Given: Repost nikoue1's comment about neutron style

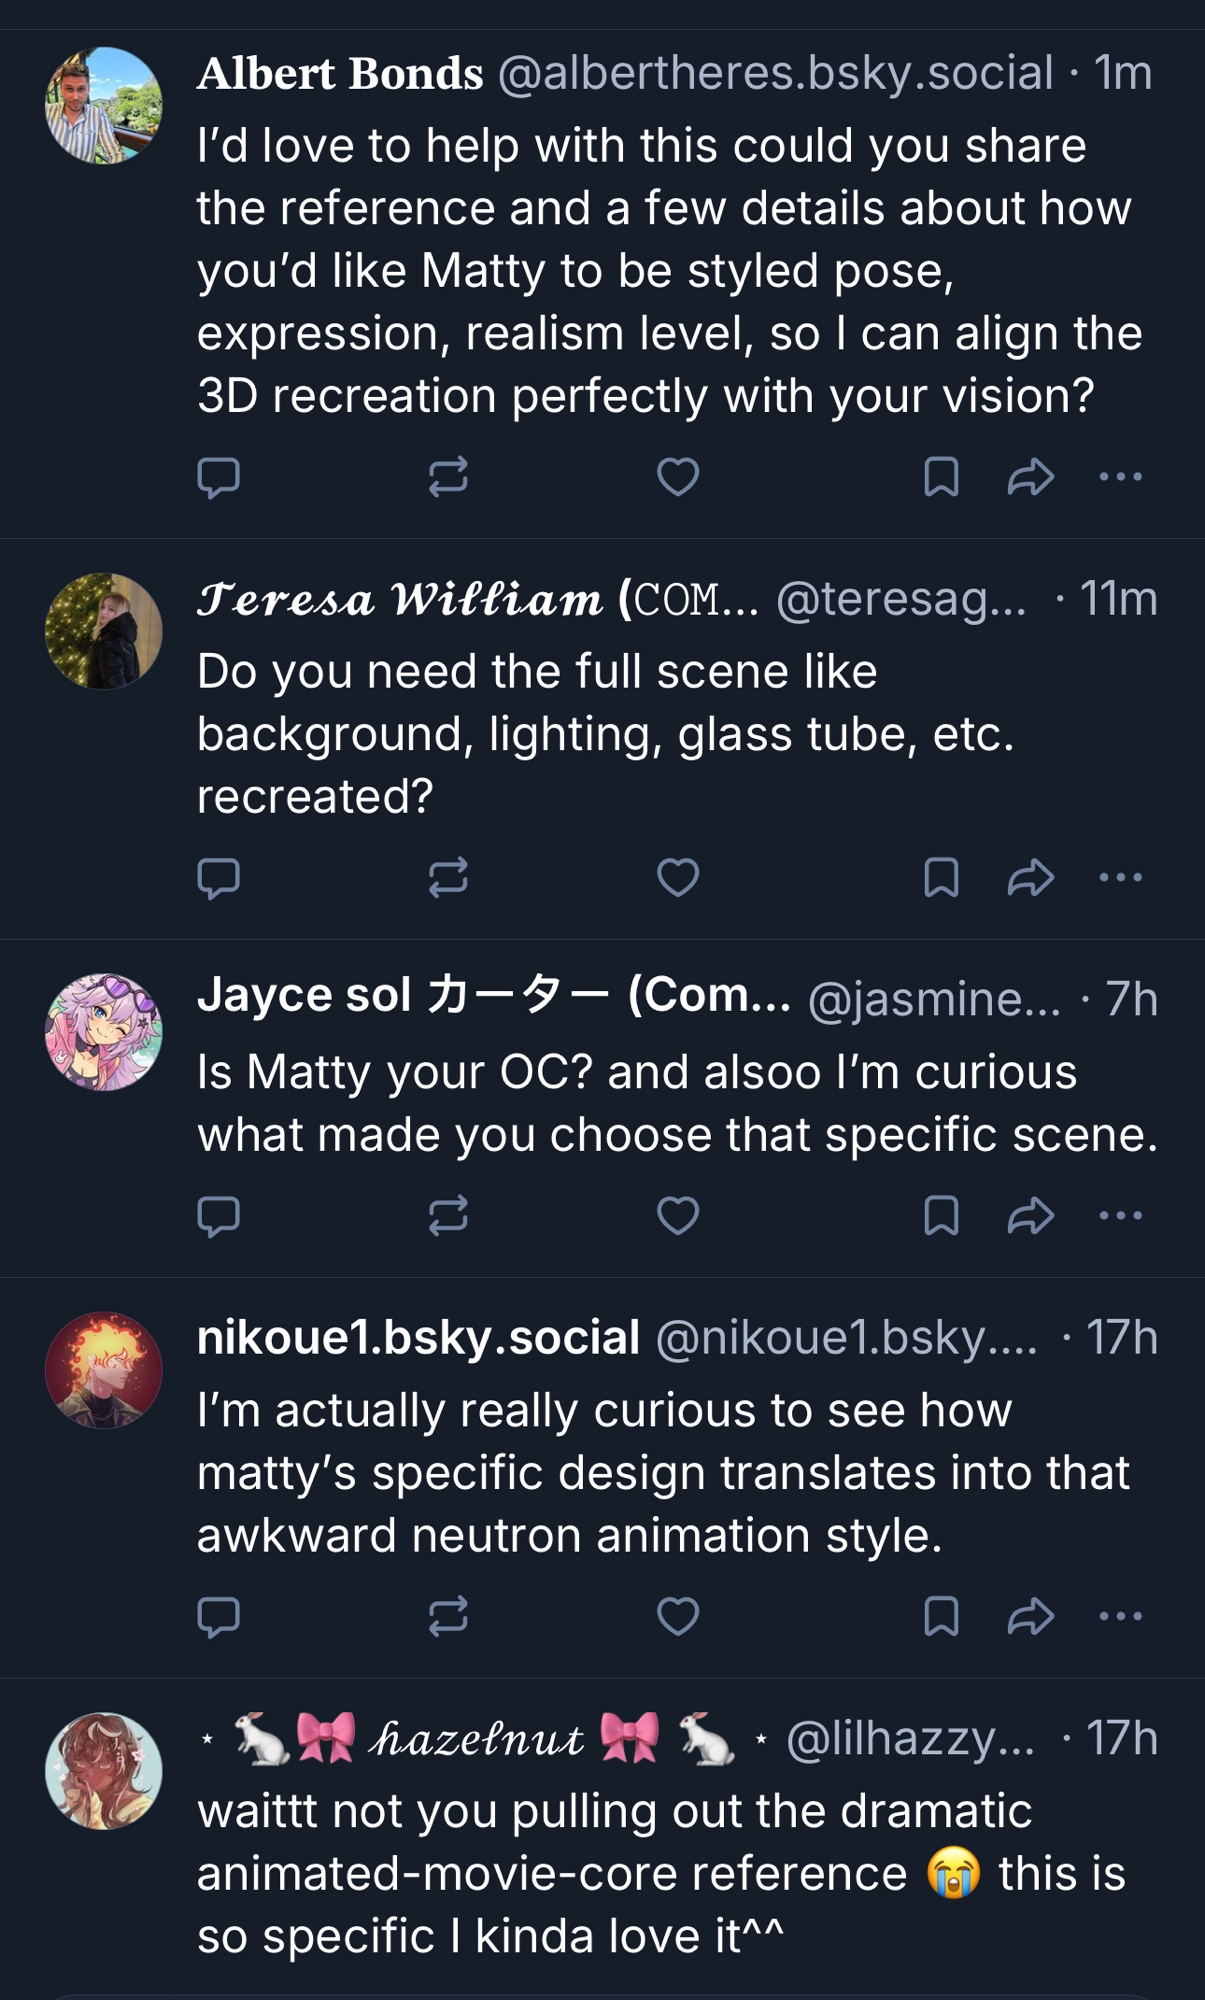Looking at the screenshot, I should [448, 1616].
